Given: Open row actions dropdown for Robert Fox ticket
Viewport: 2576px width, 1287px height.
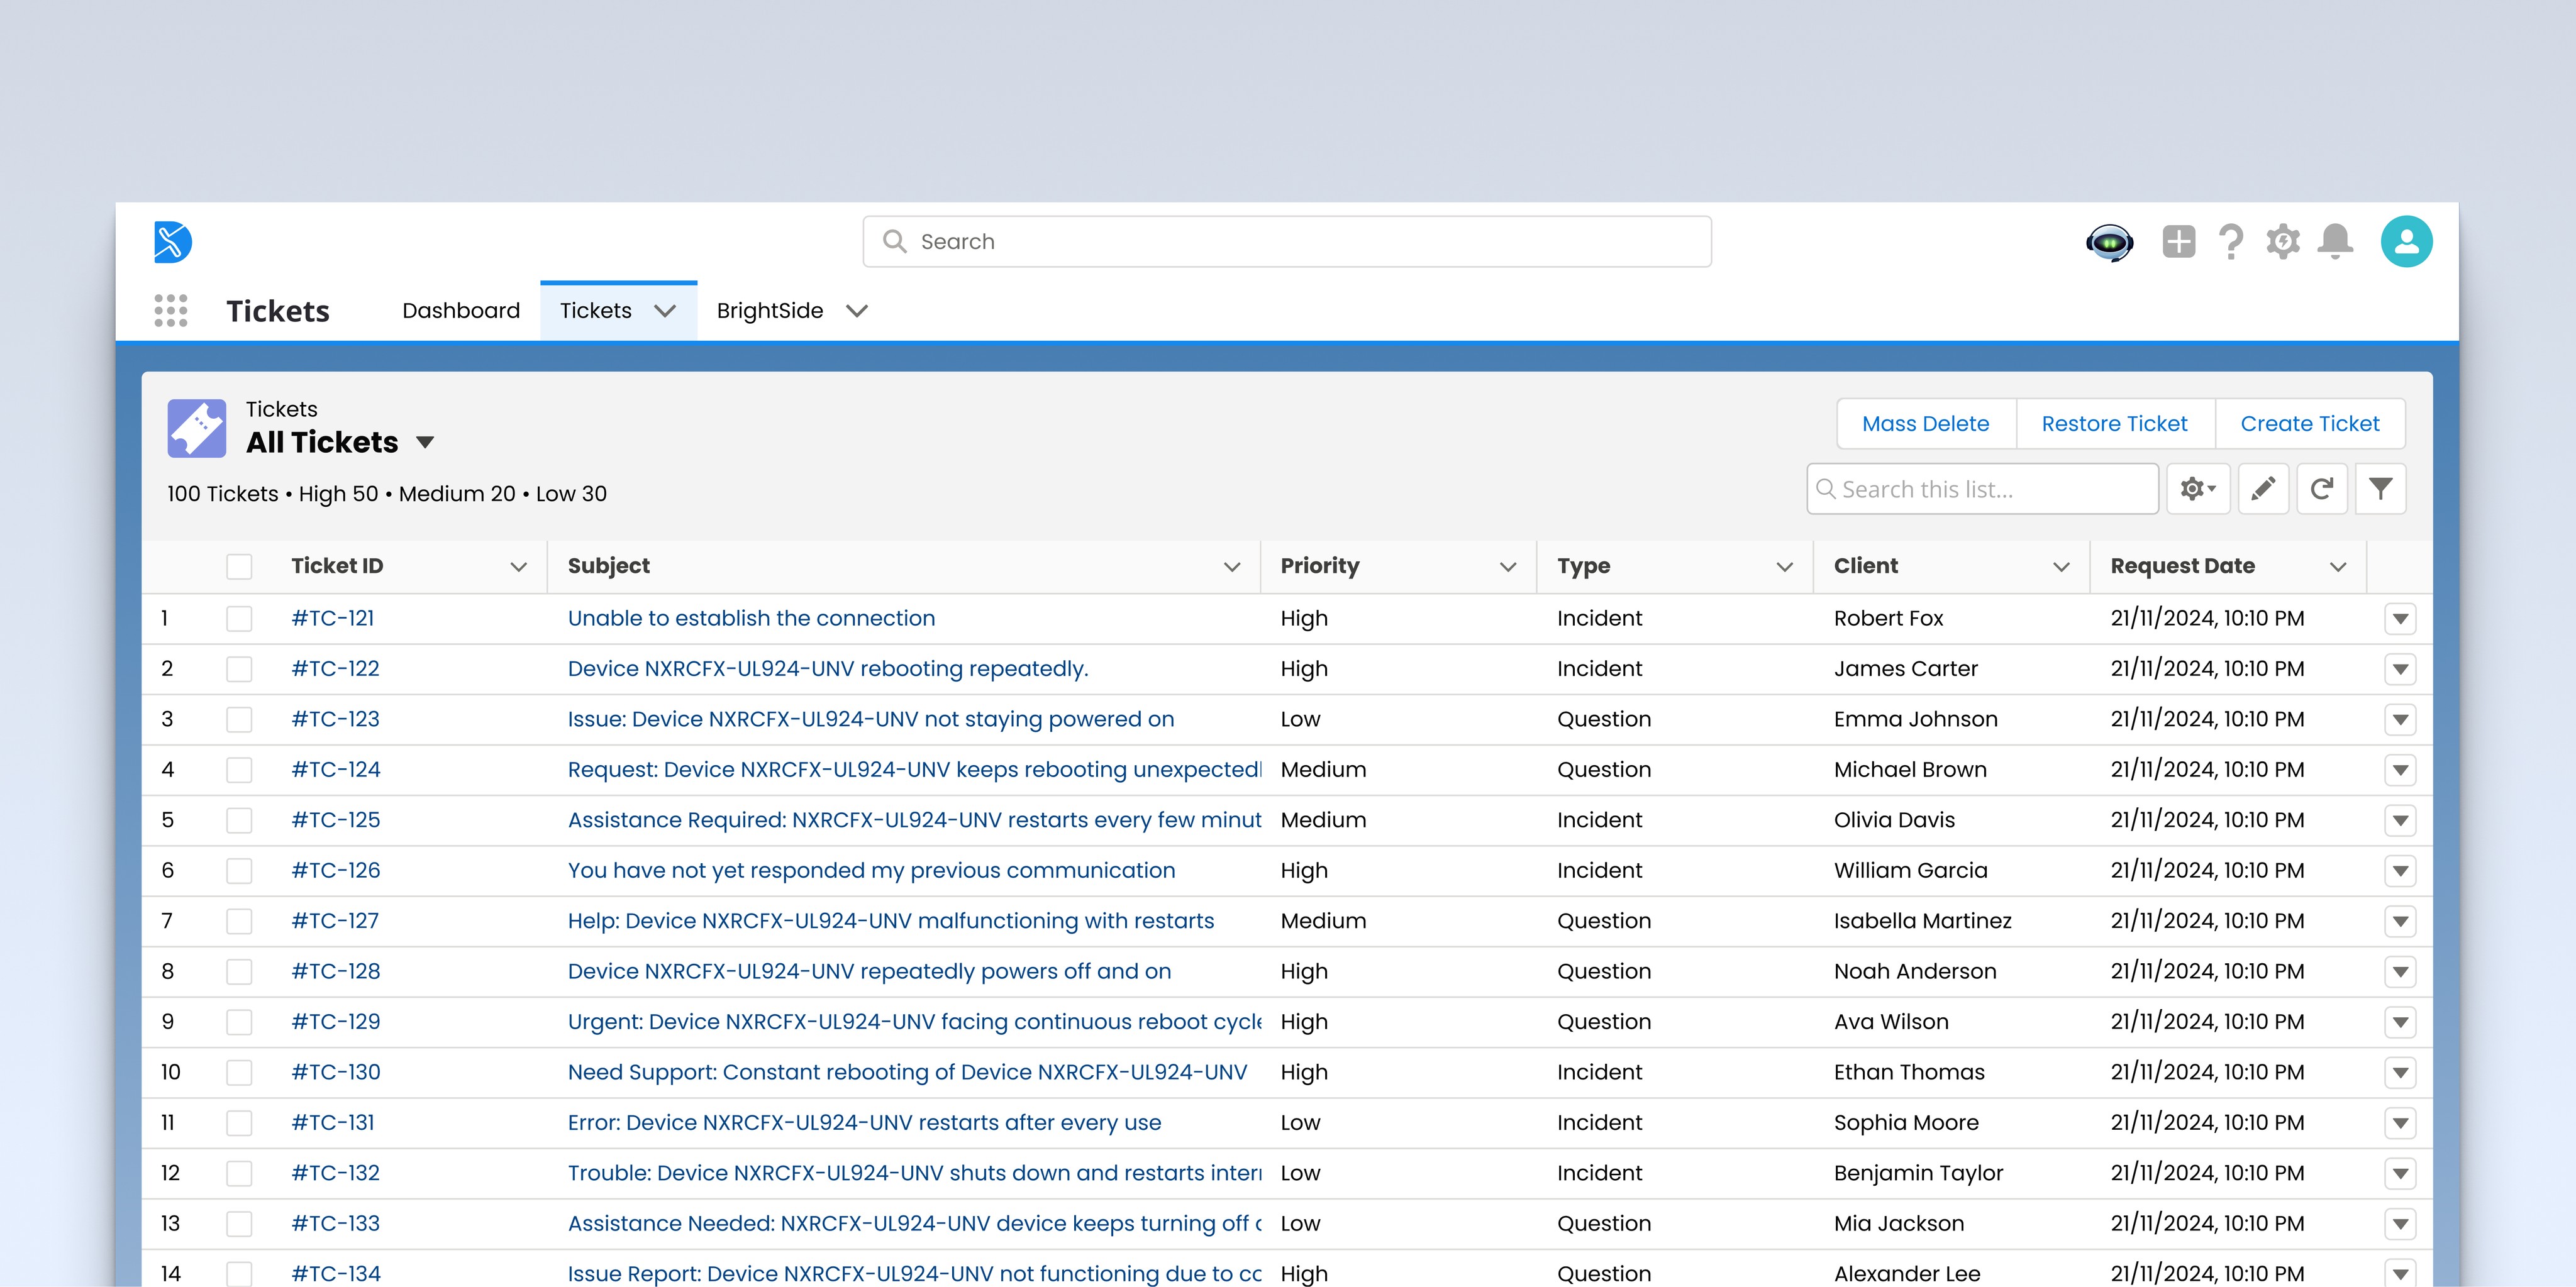Looking at the screenshot, I should 2400,619.
